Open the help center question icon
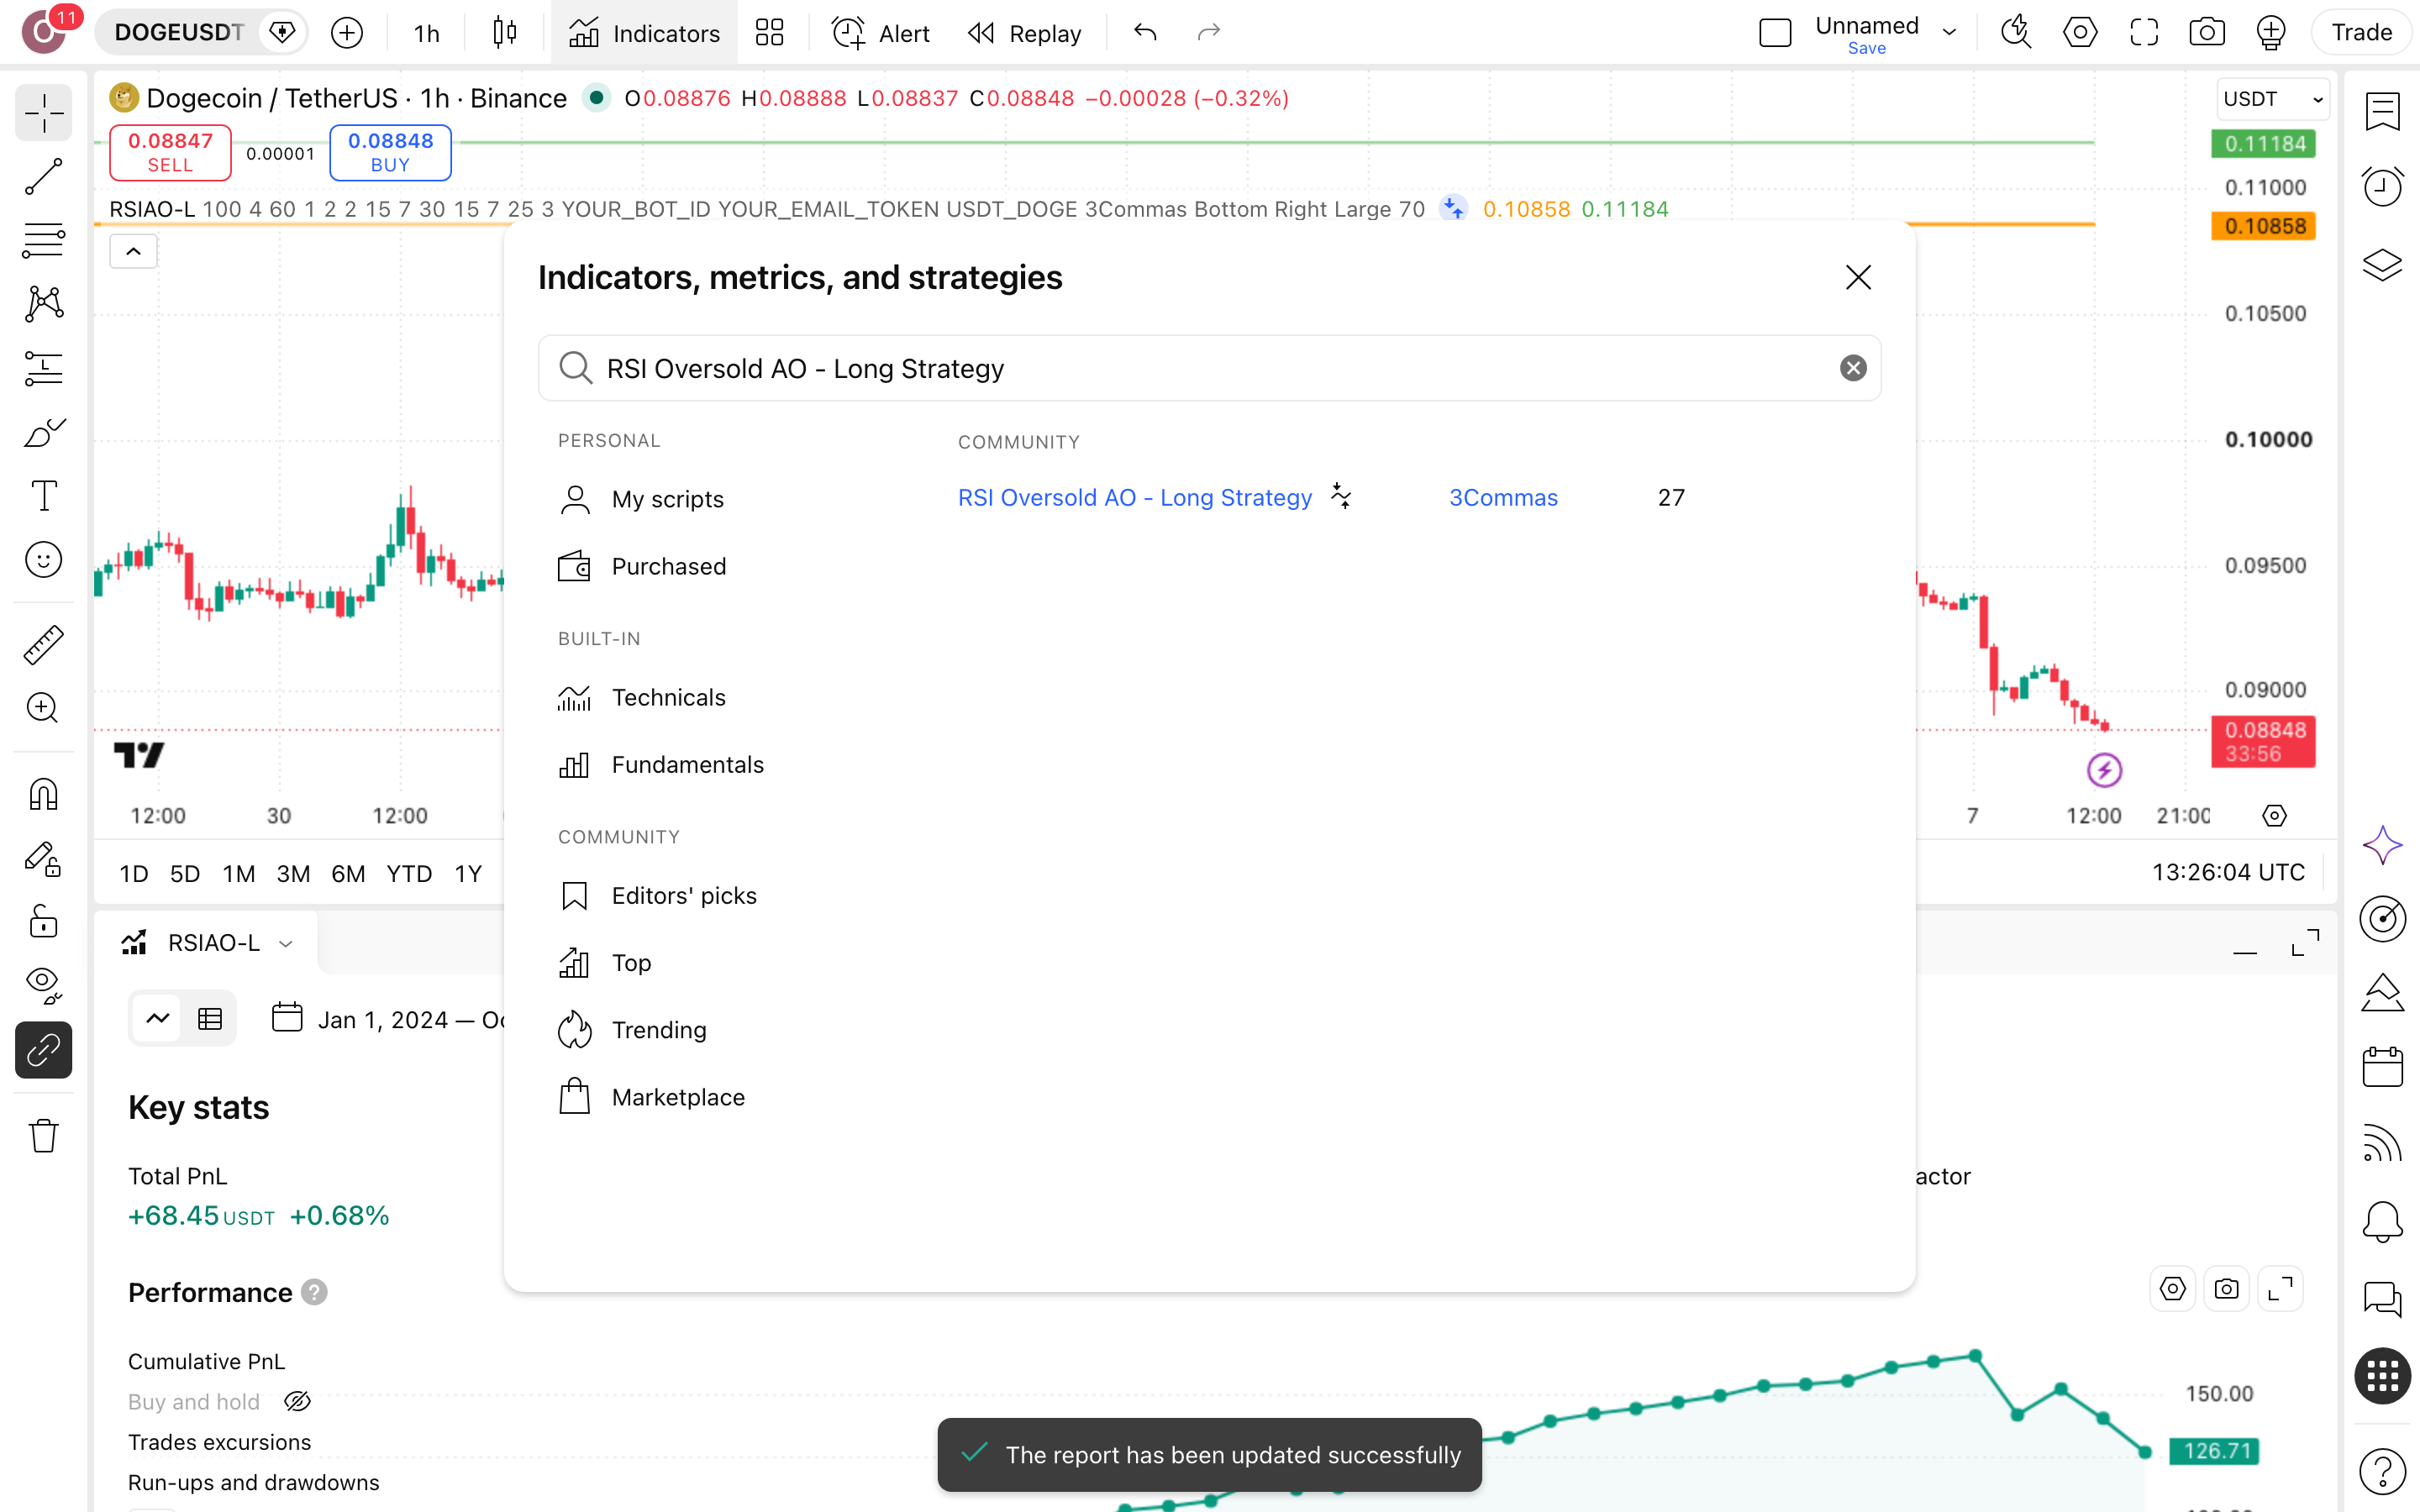The width and height of the screenshot is (2420, 1512). [2382, 1472]
